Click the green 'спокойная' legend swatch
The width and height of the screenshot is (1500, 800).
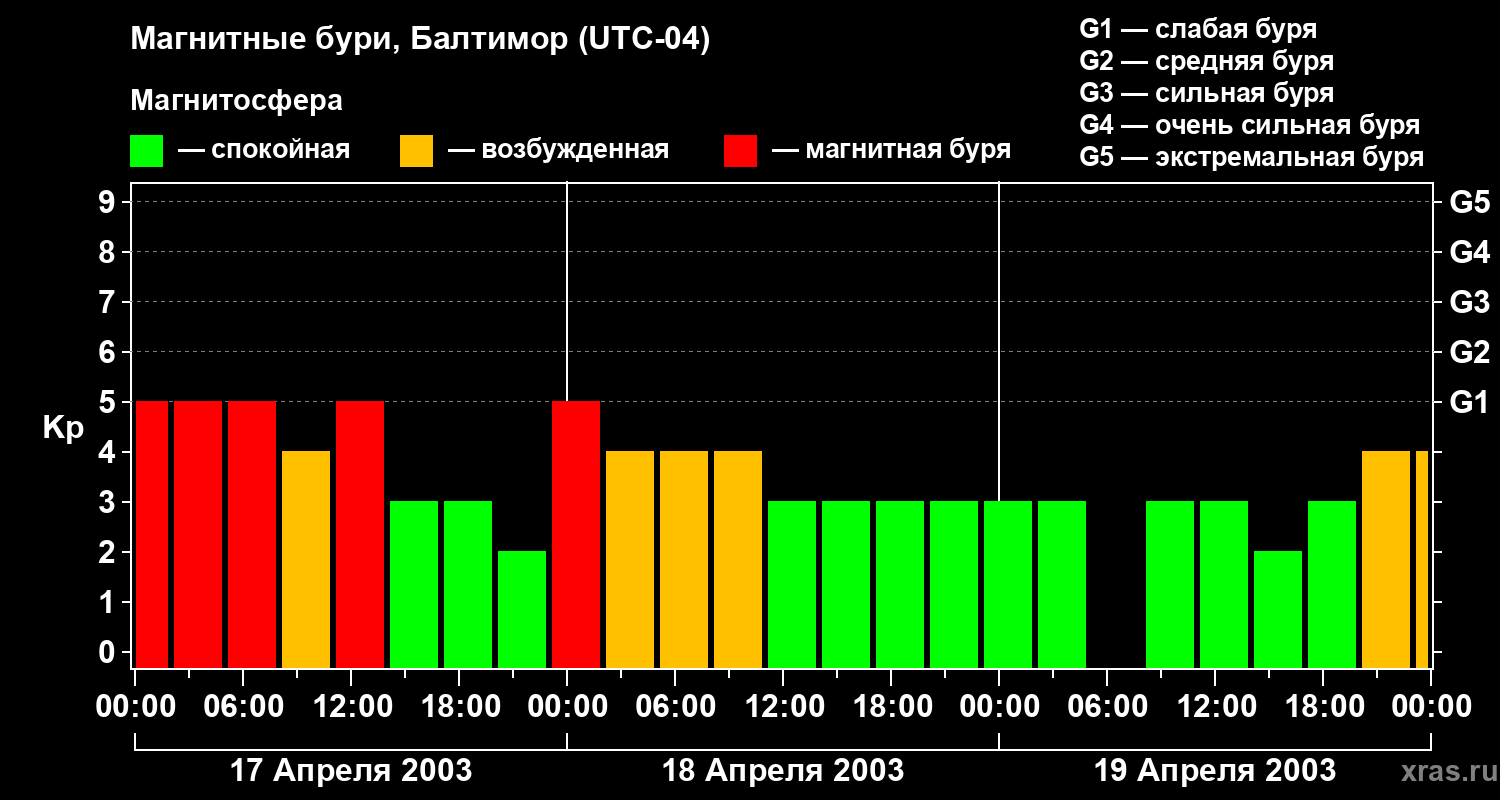click(x=147, y=151)
